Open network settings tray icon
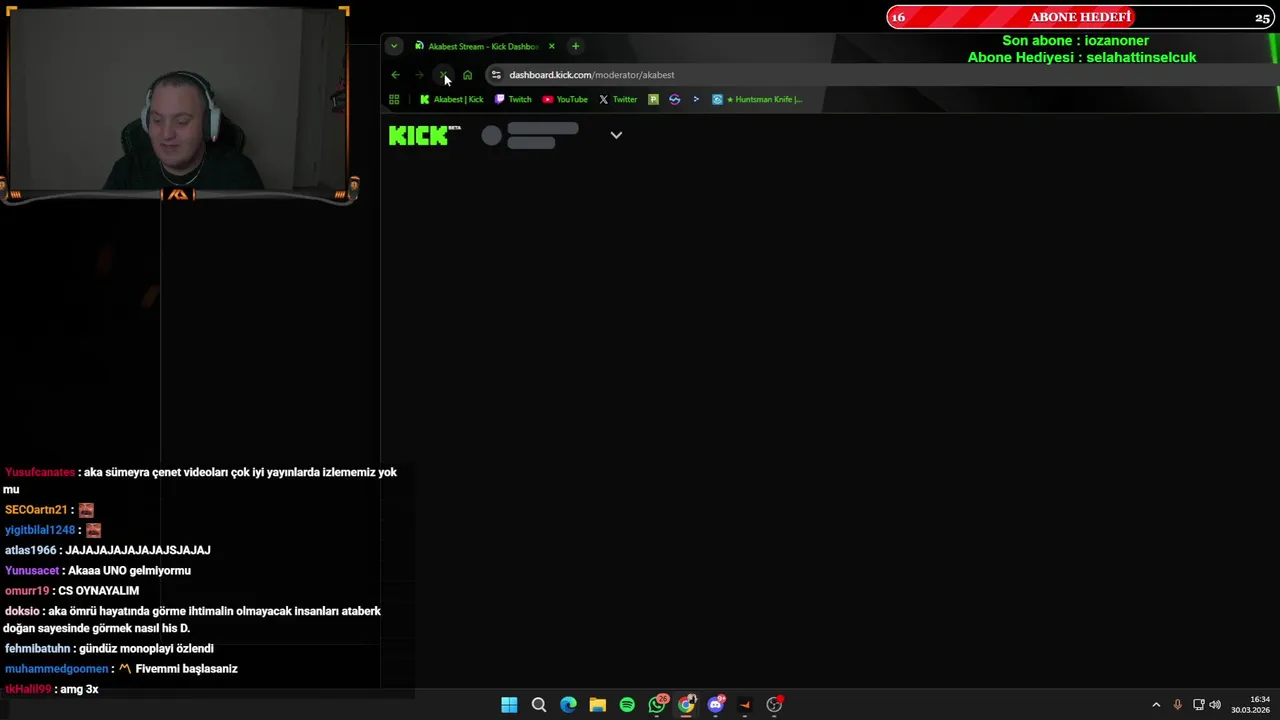Screen dimensions: 1280x720 [1198, 705]
